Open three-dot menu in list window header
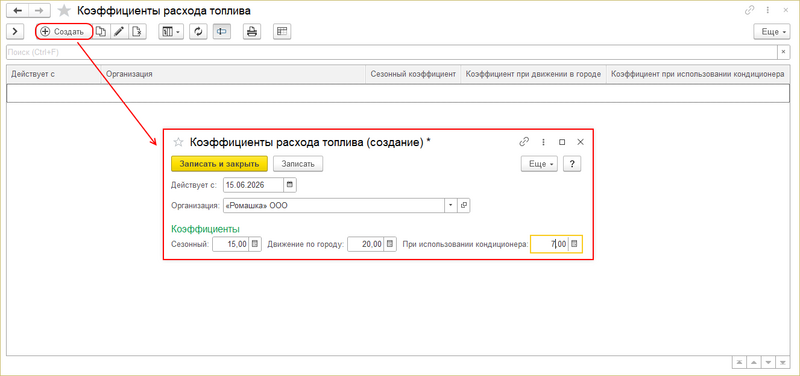 pyautogui.click(x=767, y=10)
